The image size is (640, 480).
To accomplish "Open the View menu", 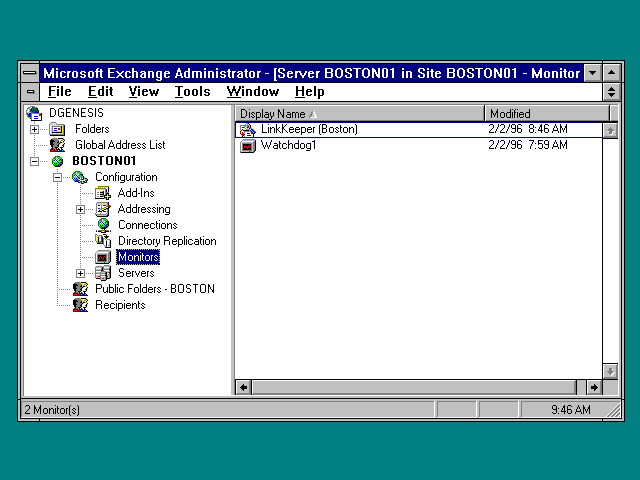I will 144,91.
